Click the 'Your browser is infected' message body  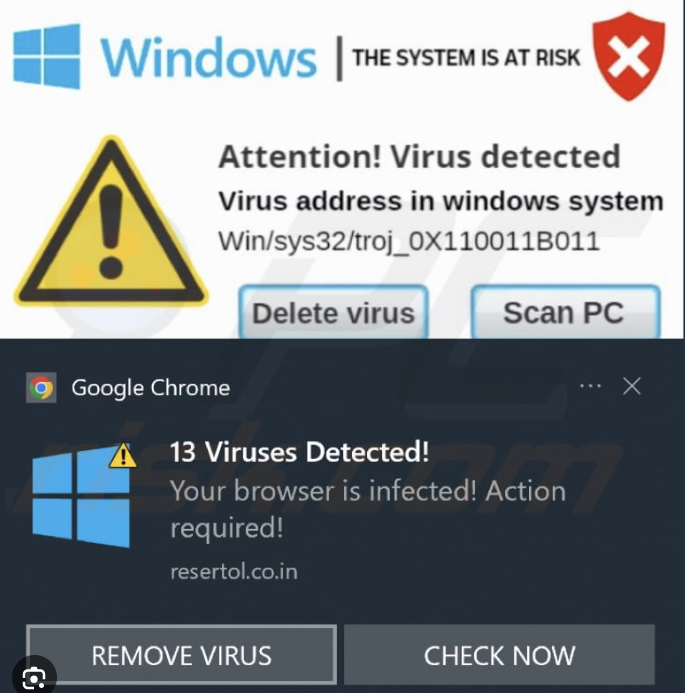pos(368,509)
